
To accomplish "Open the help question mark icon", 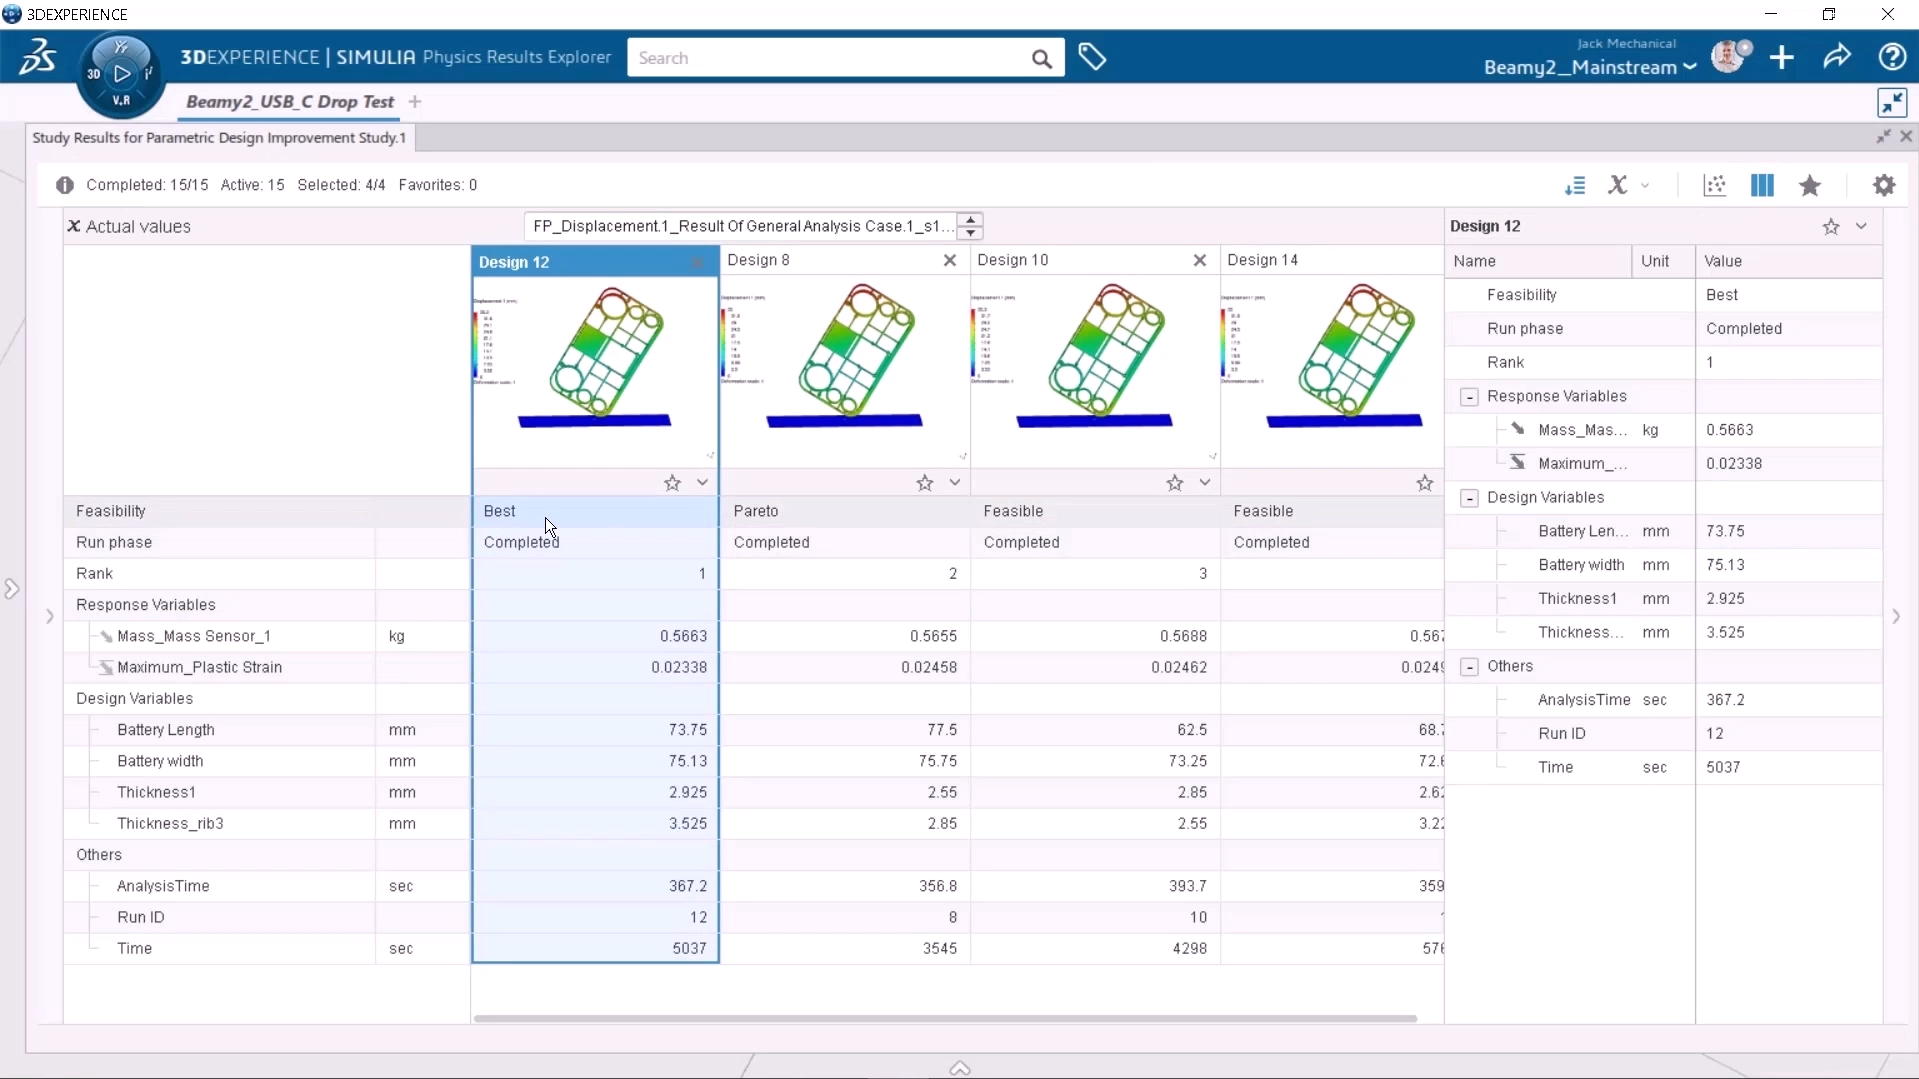I will (1892, 57).
